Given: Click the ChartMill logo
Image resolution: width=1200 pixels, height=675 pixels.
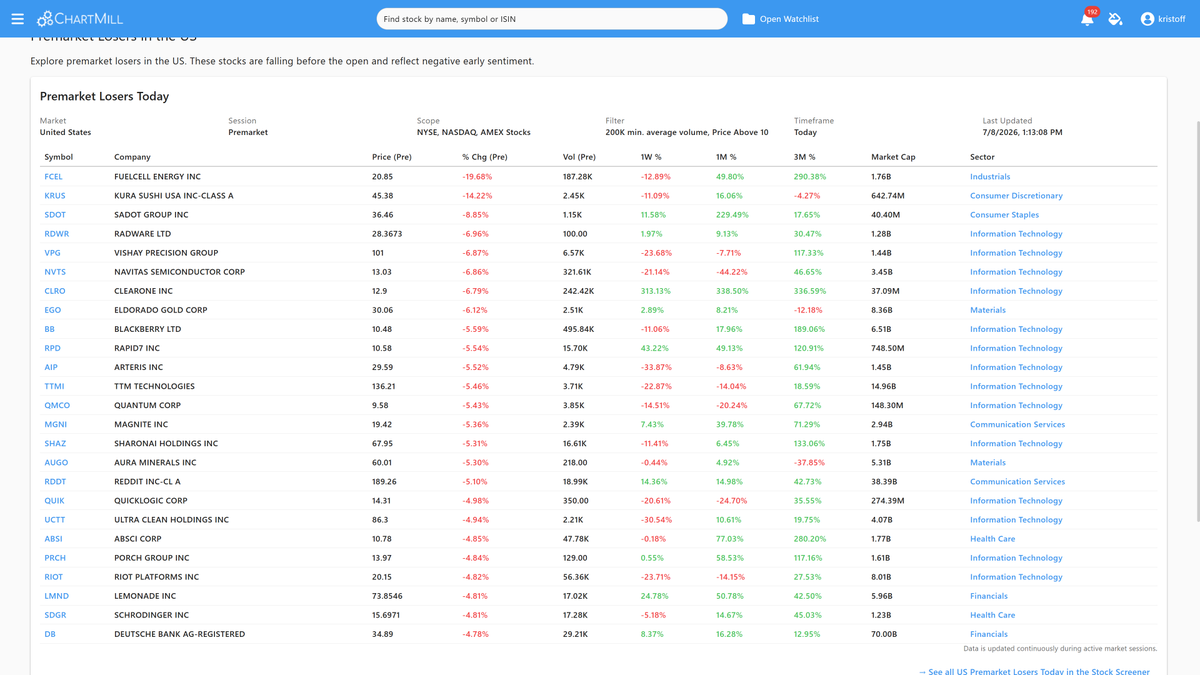Looking at the screenshot, I should coord(80,19).
